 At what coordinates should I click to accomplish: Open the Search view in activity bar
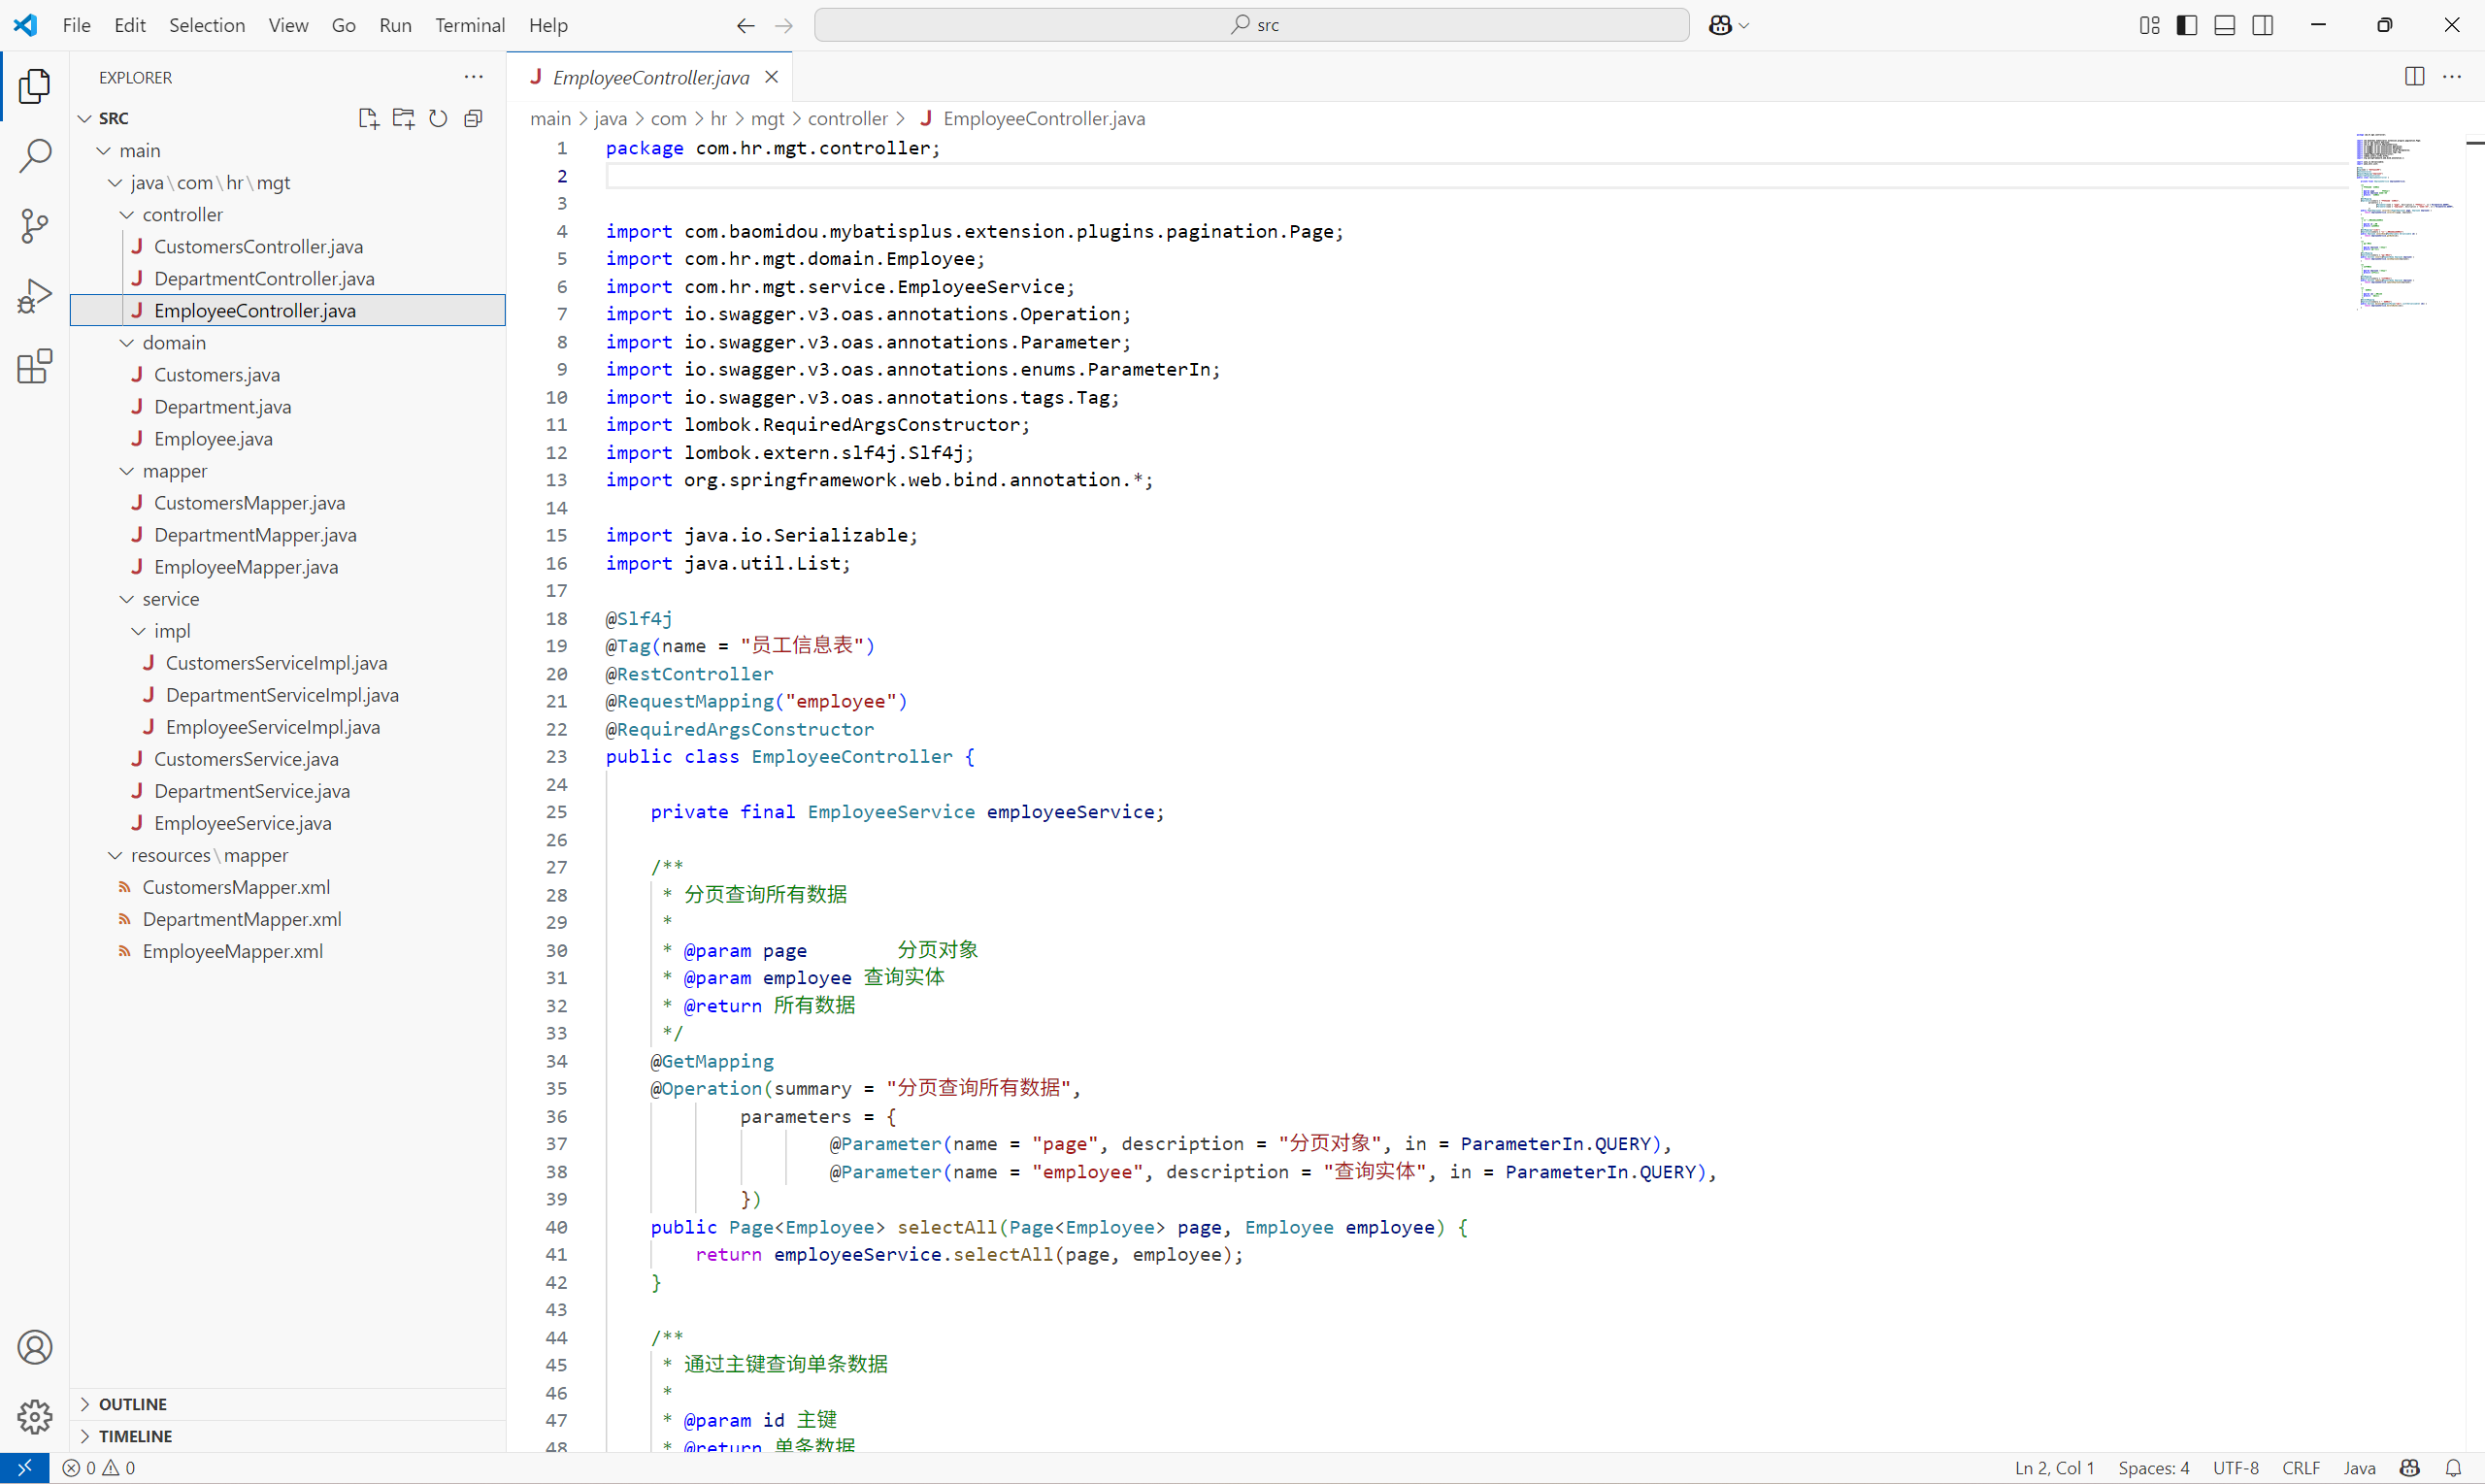pos(34,156)
